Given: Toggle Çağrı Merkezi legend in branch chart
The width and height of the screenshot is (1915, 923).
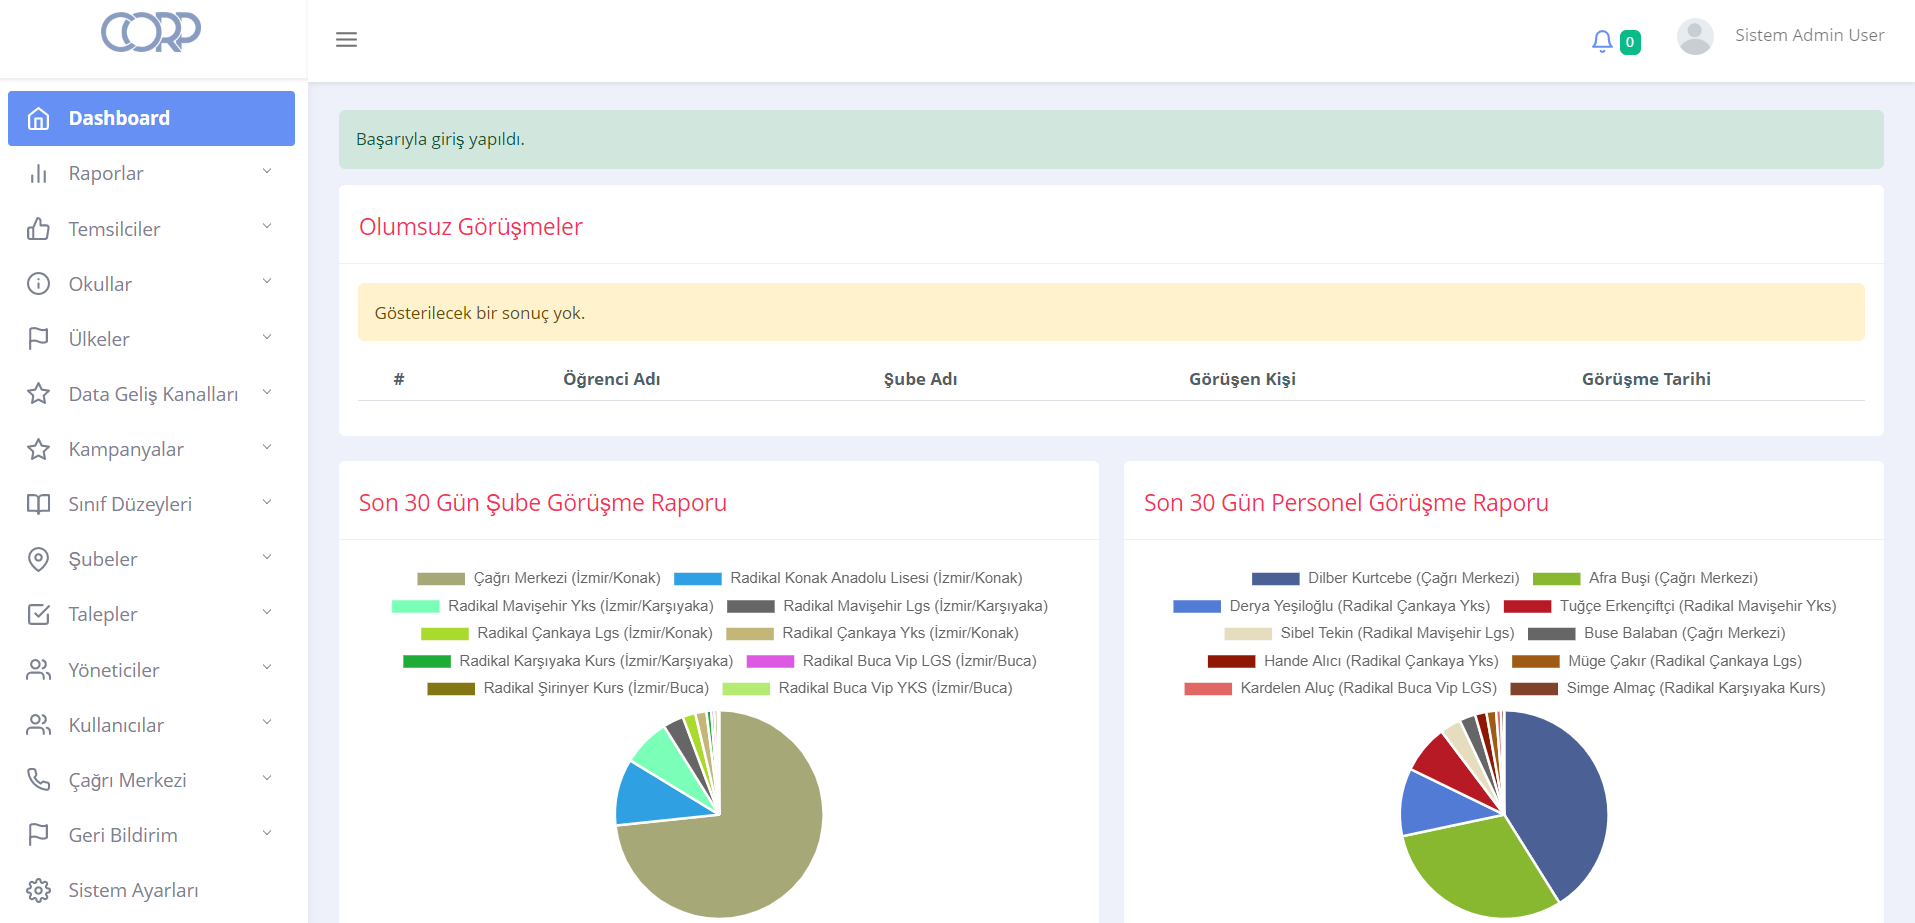Looking at the screenshot, I should coord(540,578).
